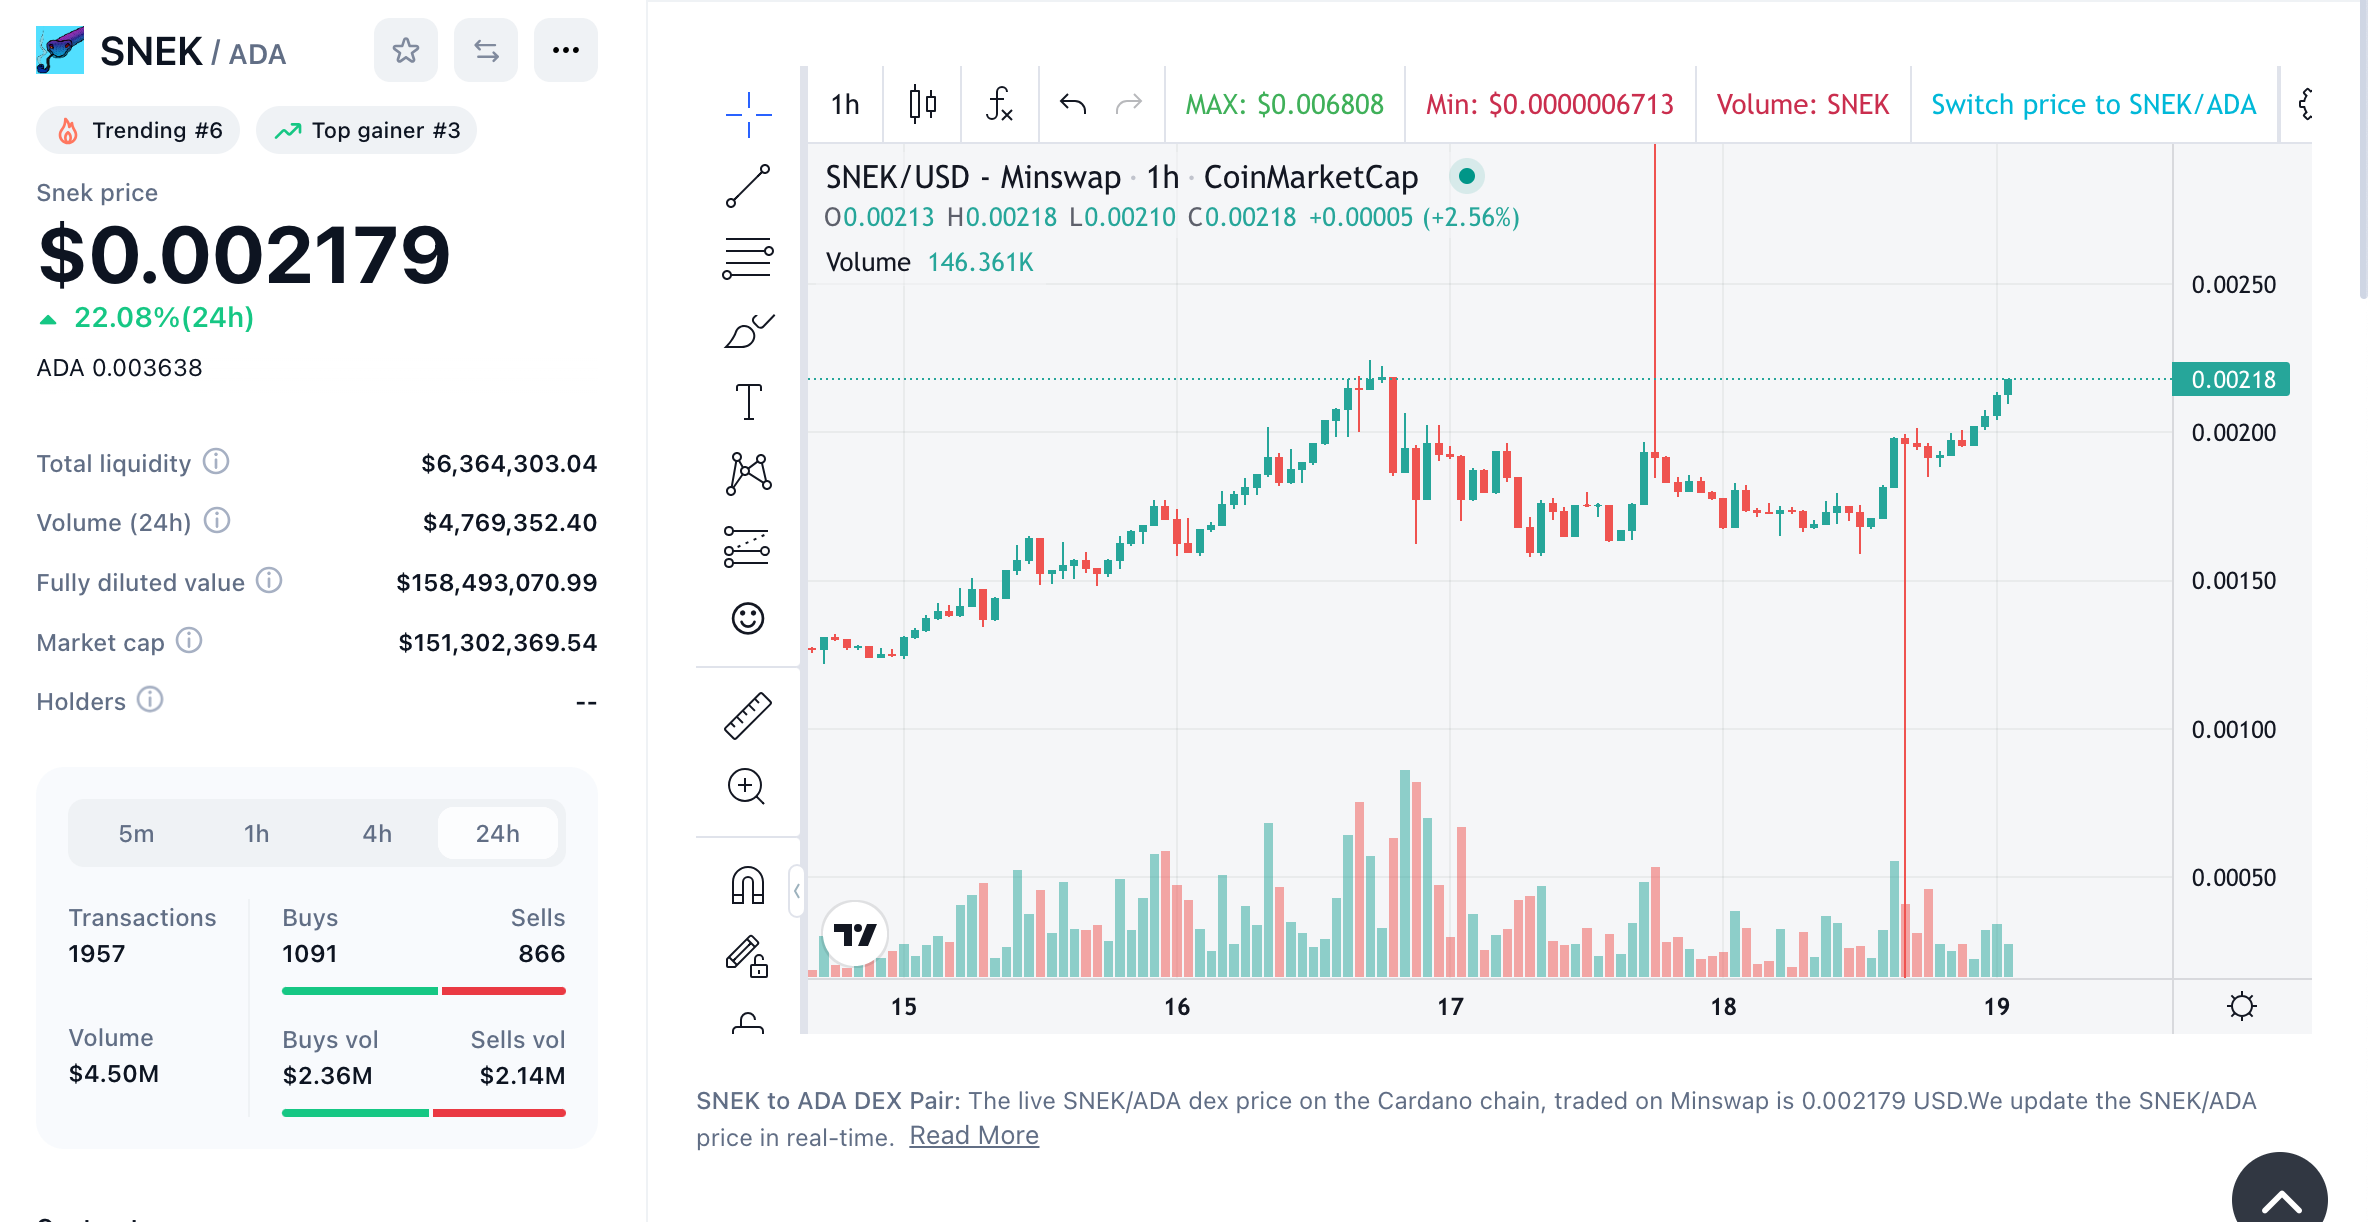The image size is (2368, 1222).
Task: Click the Top gainer #3 badge
Action: 366,130
